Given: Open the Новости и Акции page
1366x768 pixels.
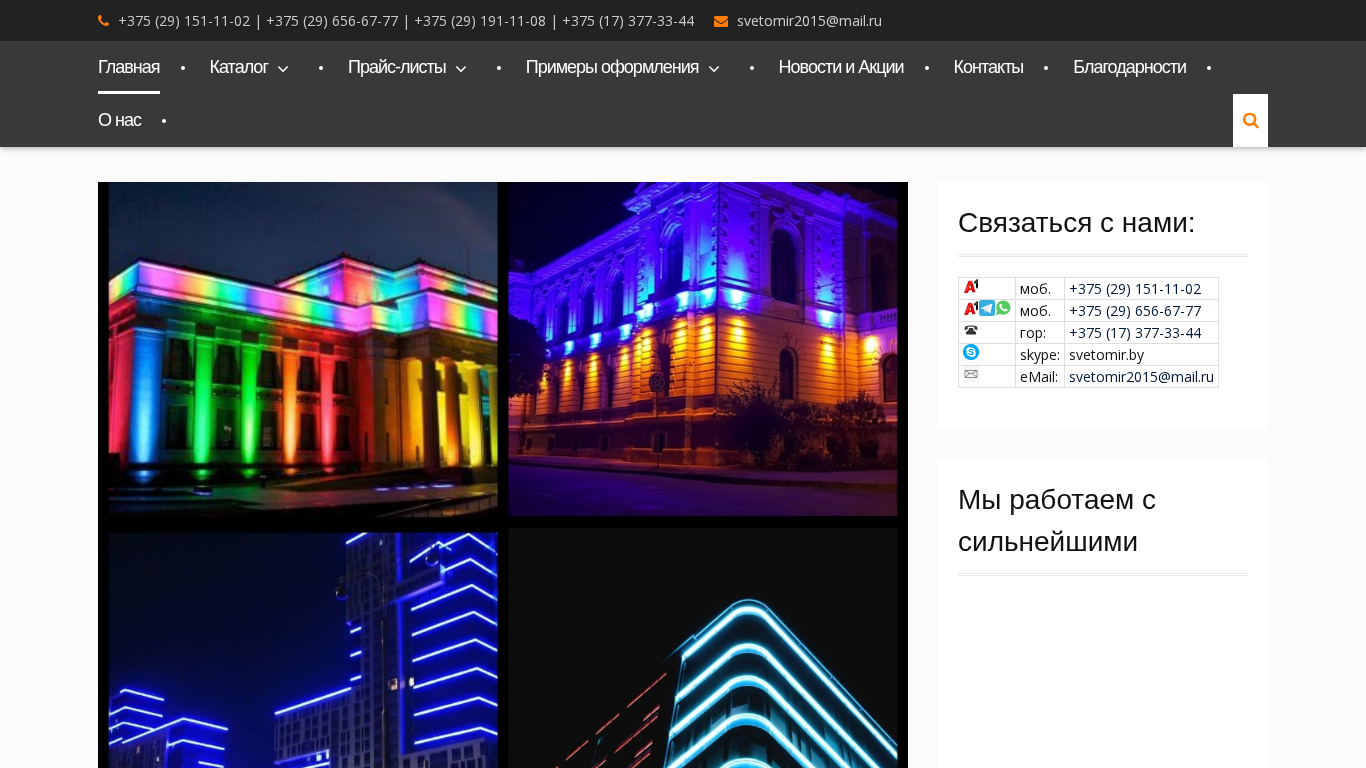Looking at the screenshot, I should (840, 67).
